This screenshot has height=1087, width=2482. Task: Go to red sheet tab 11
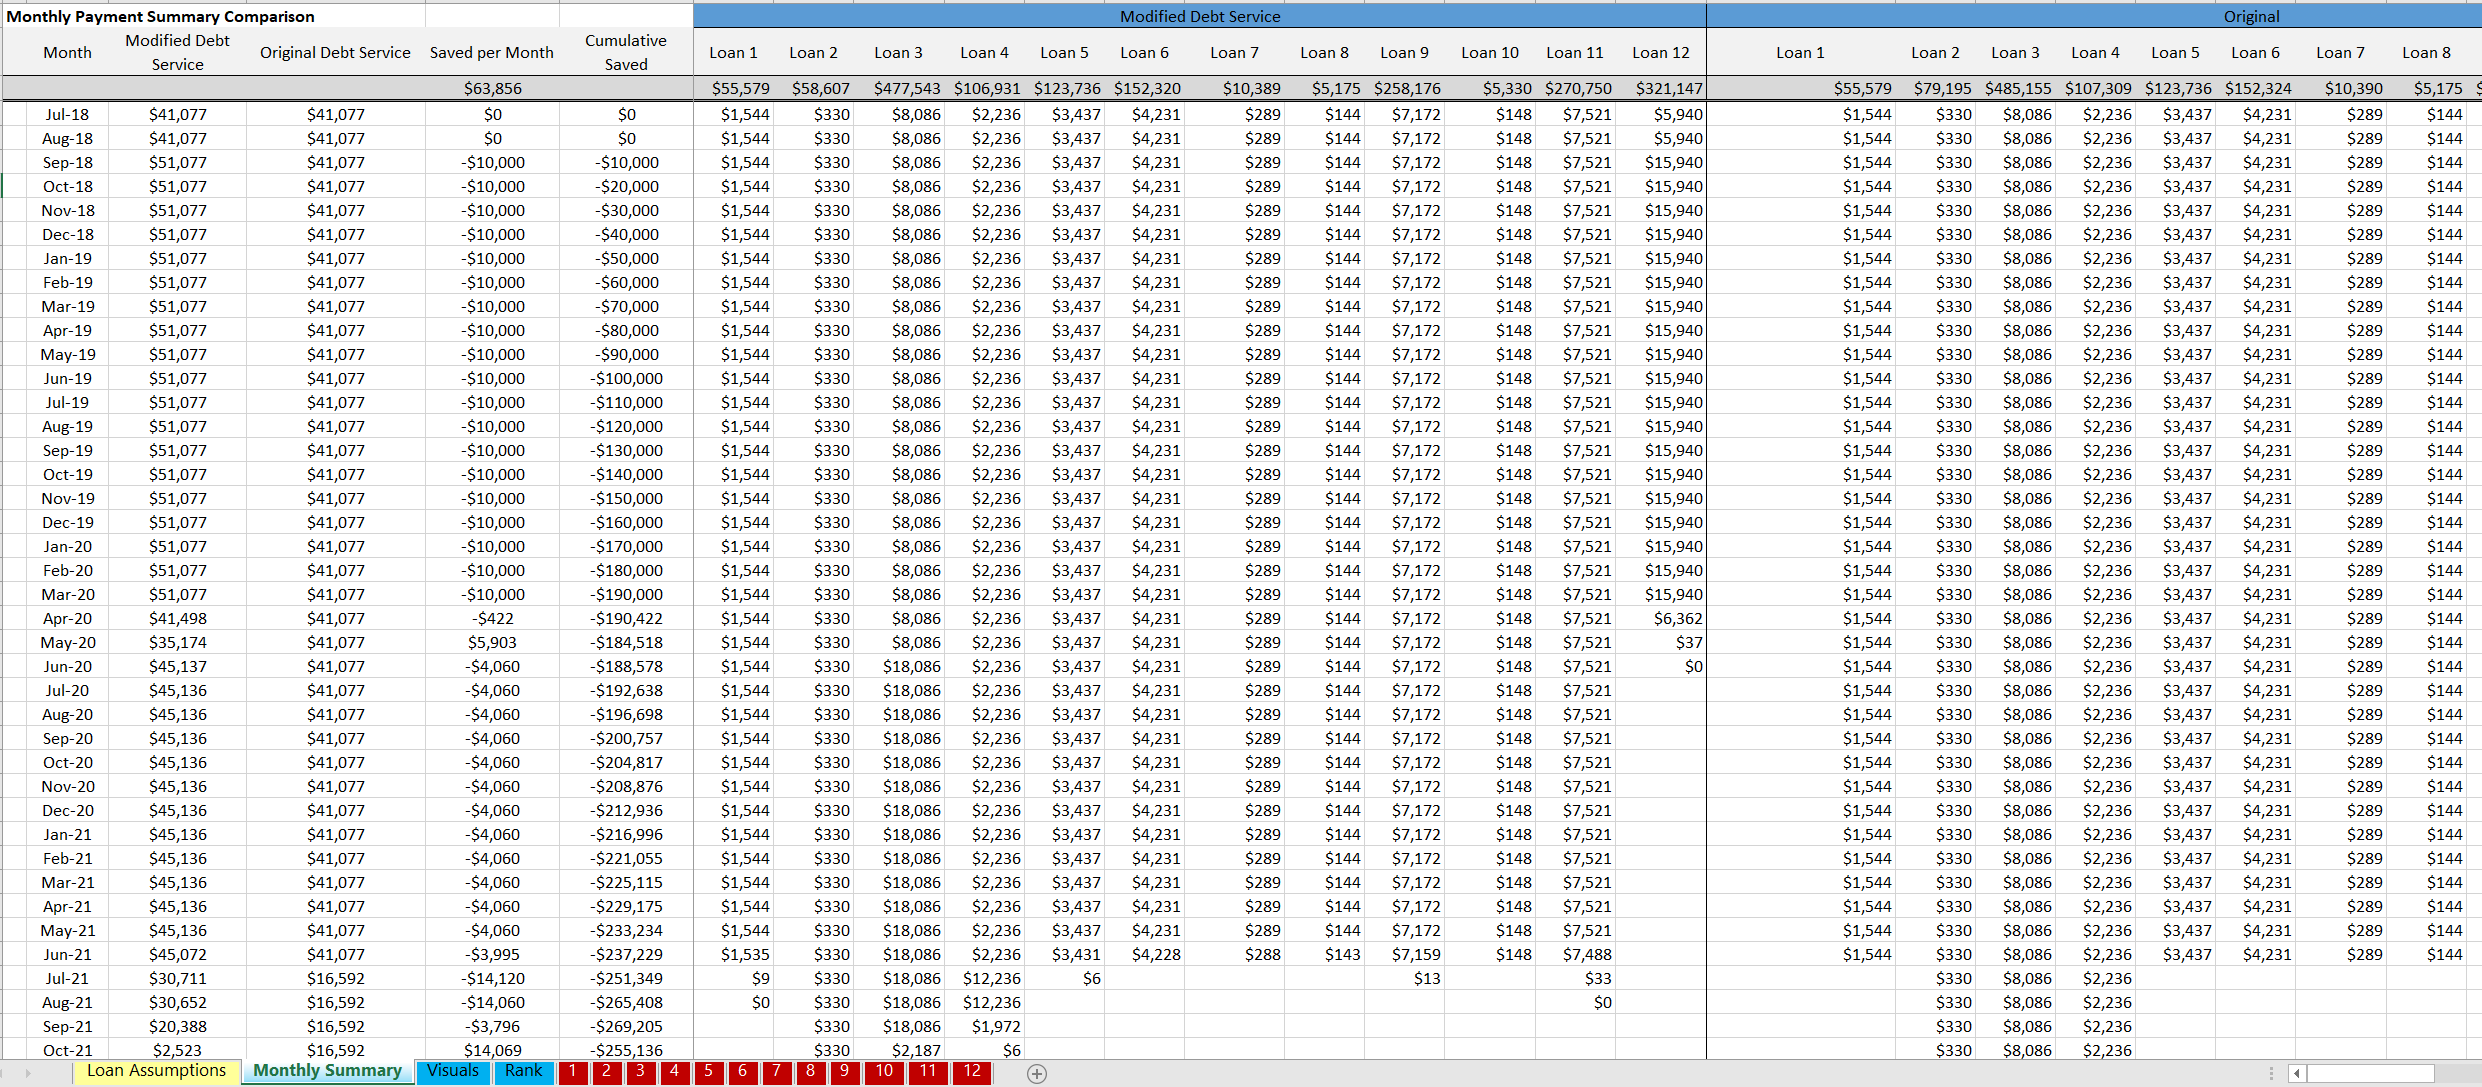pyautogui.click(x=928, y=1071)
